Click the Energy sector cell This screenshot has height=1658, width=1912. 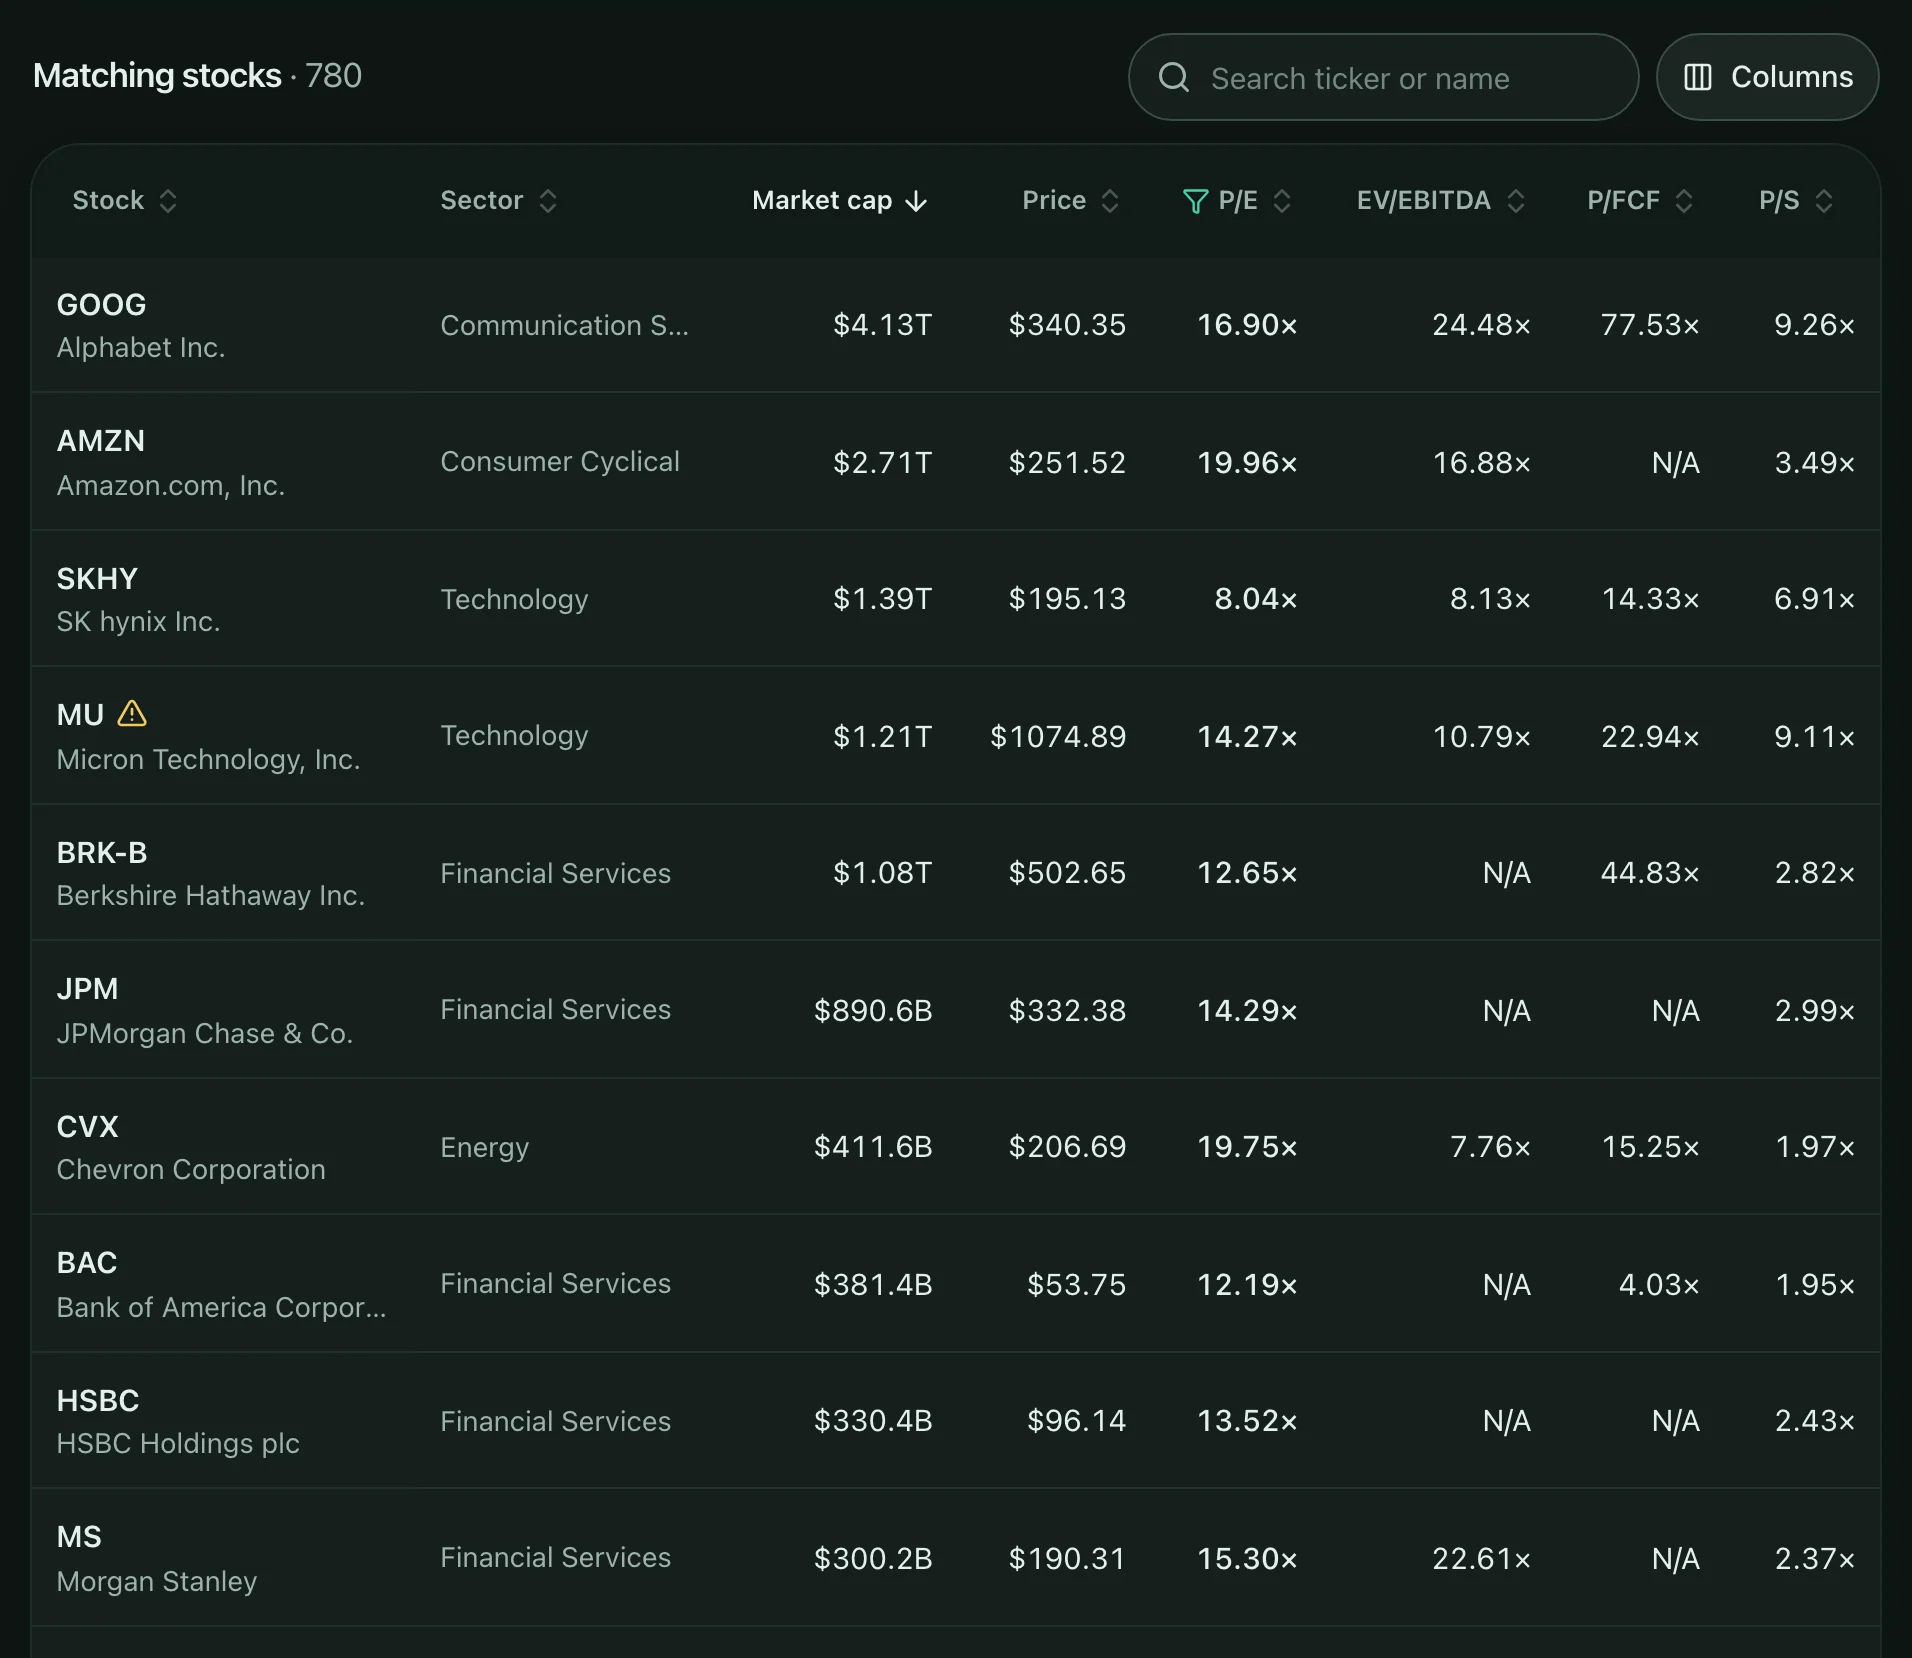pos(484,1147)
